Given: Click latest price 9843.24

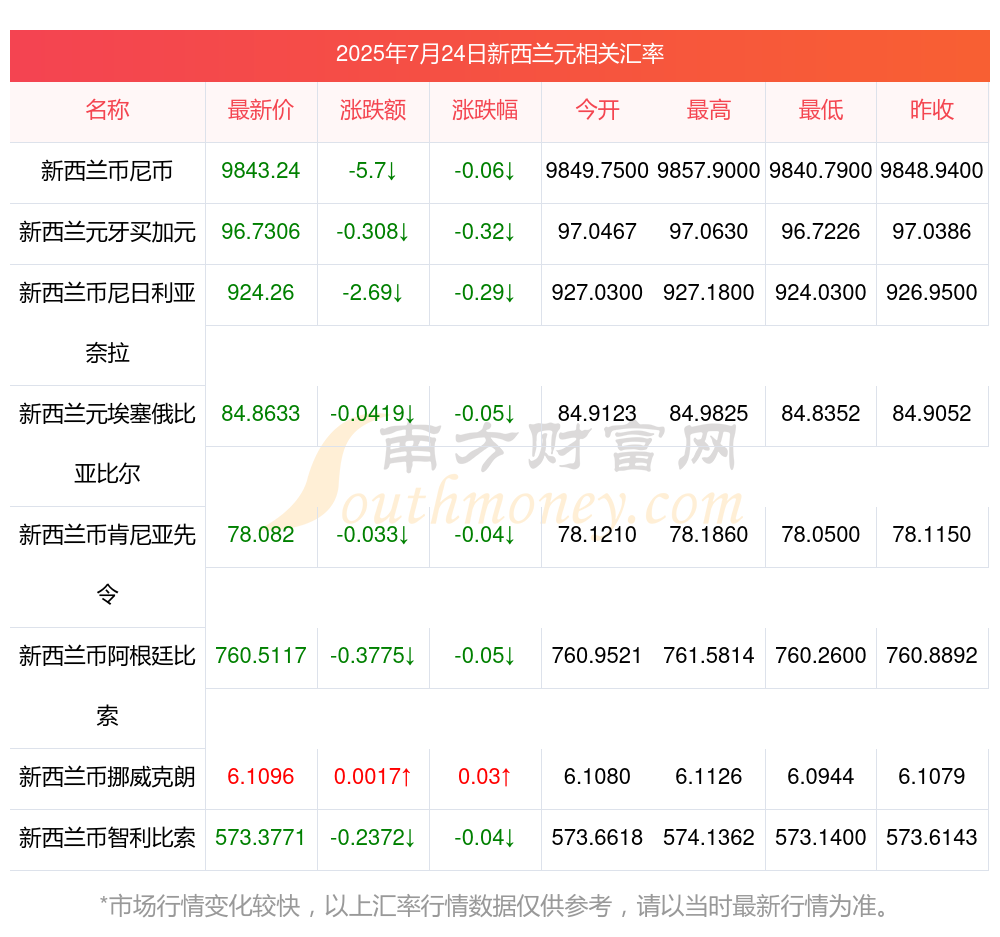Looking at the screenshot, I should pos(261,171).
